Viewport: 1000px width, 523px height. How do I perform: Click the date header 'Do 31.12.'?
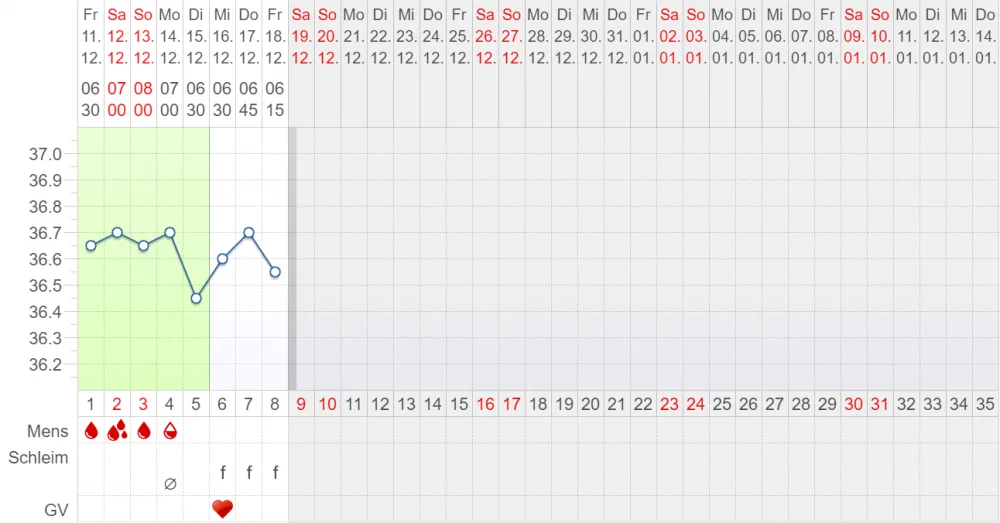click(617, 36)
